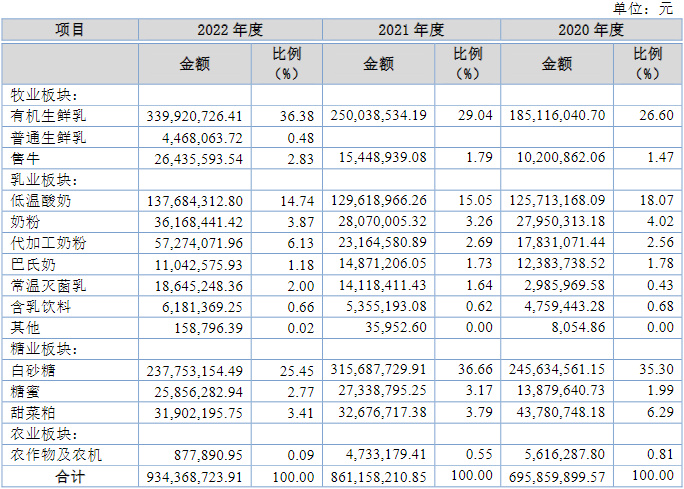Click value 129,618,966.26

(379, 200)
